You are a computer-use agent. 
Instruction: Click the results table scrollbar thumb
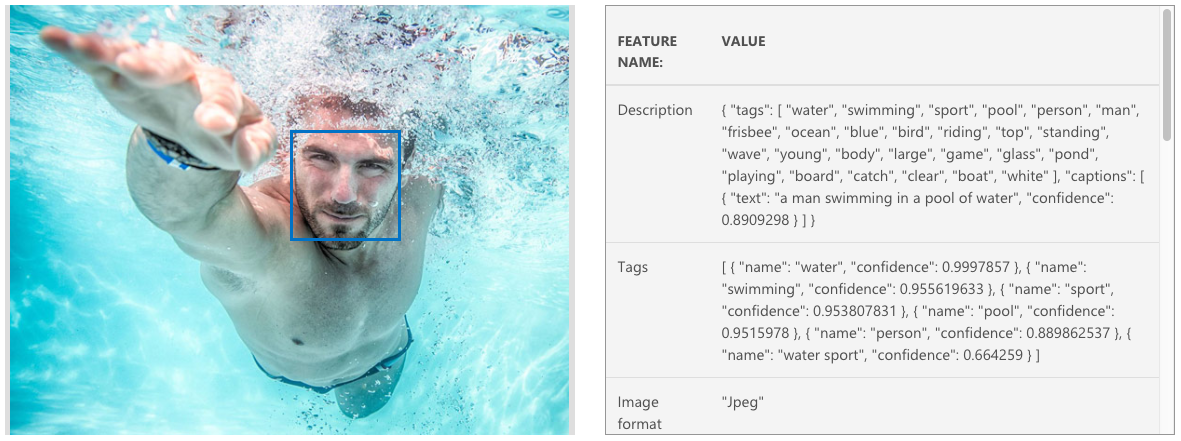pyautogui.click(x=1166, y=75)
